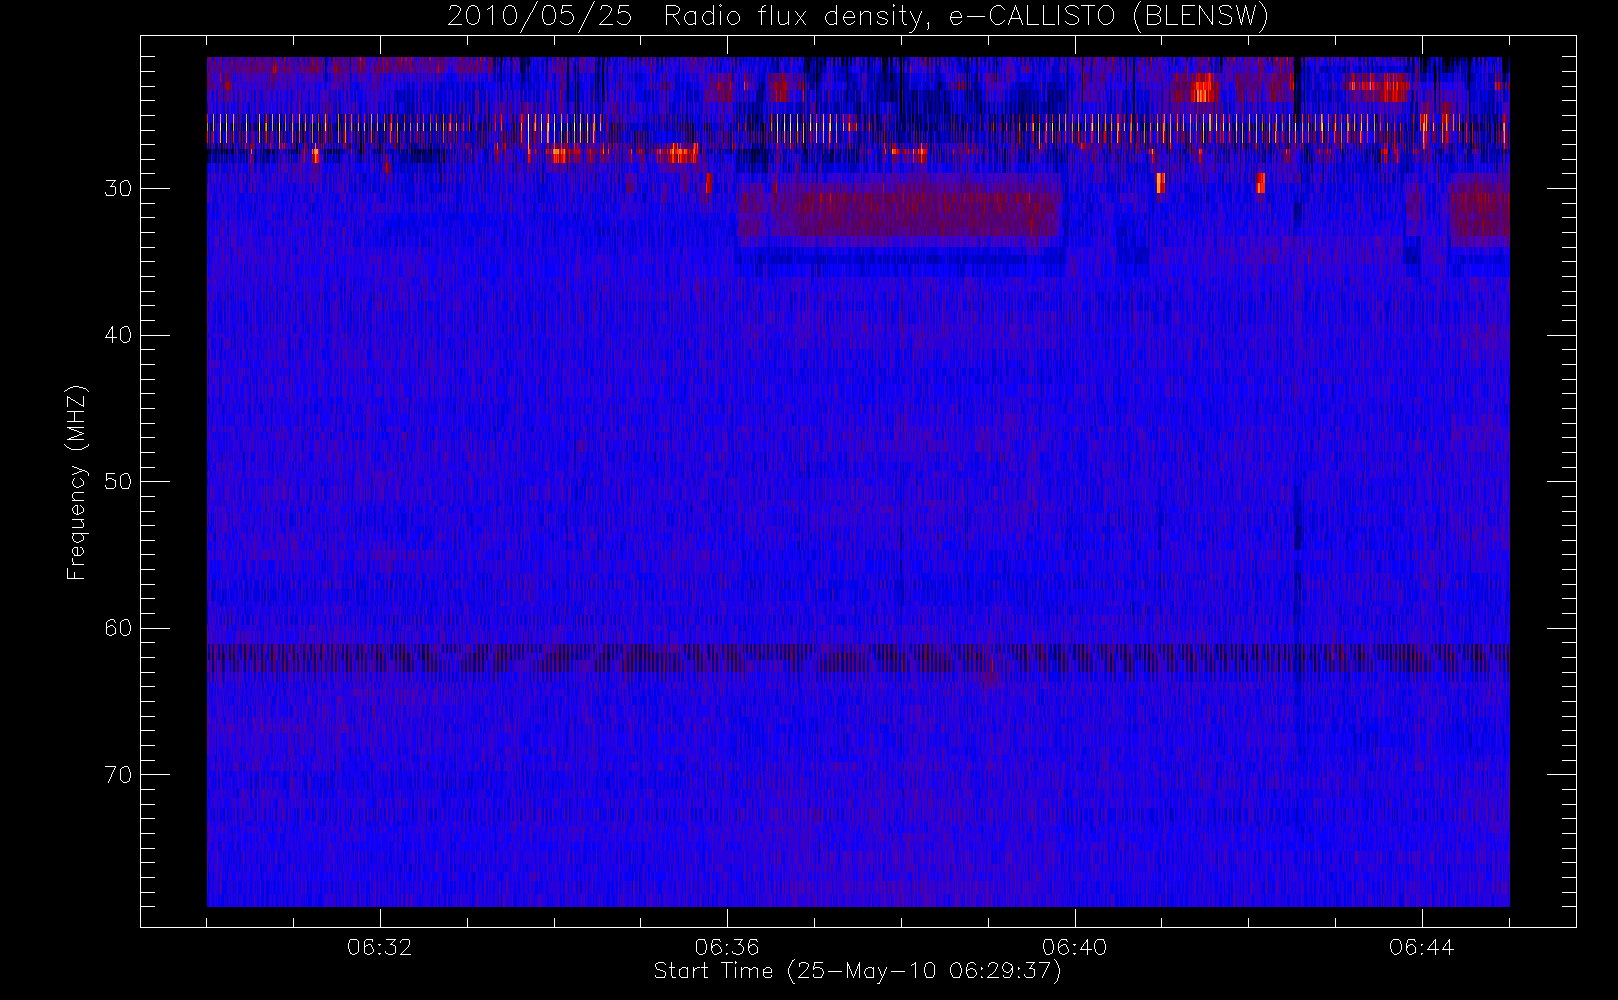Viewport: 1618px width, 1000px height.
Task: Click the 06:32 time tick label
Action: (x=380, y=947)
